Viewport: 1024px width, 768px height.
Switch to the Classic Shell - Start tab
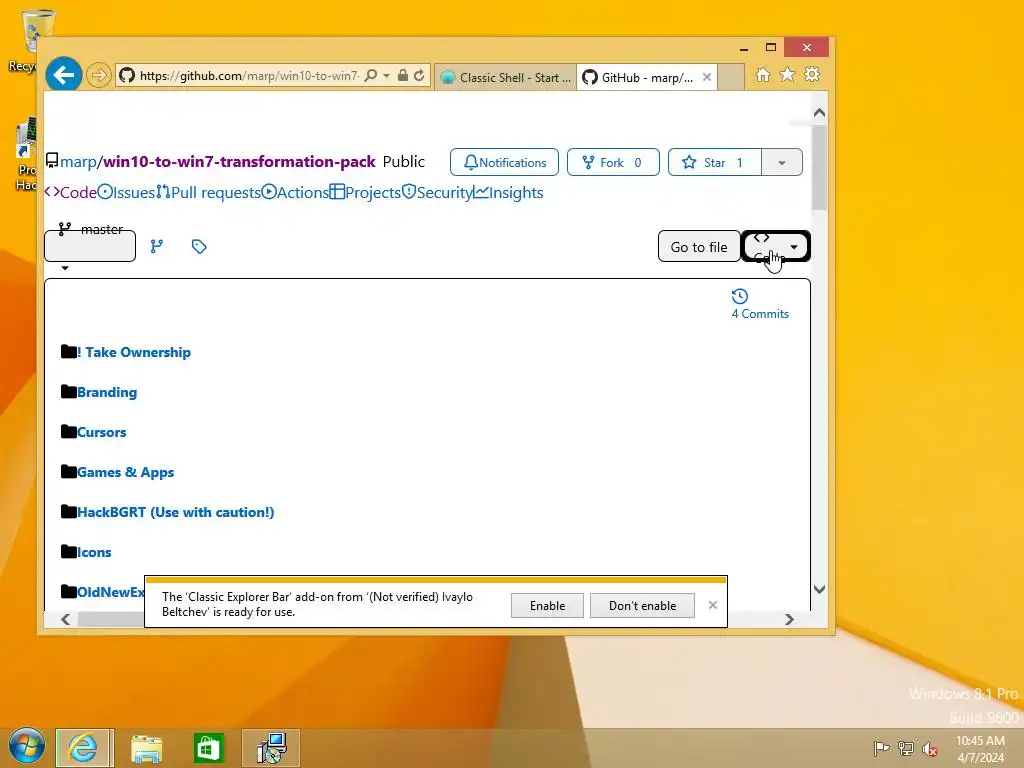pyautogui.click(x=505, y=78)
